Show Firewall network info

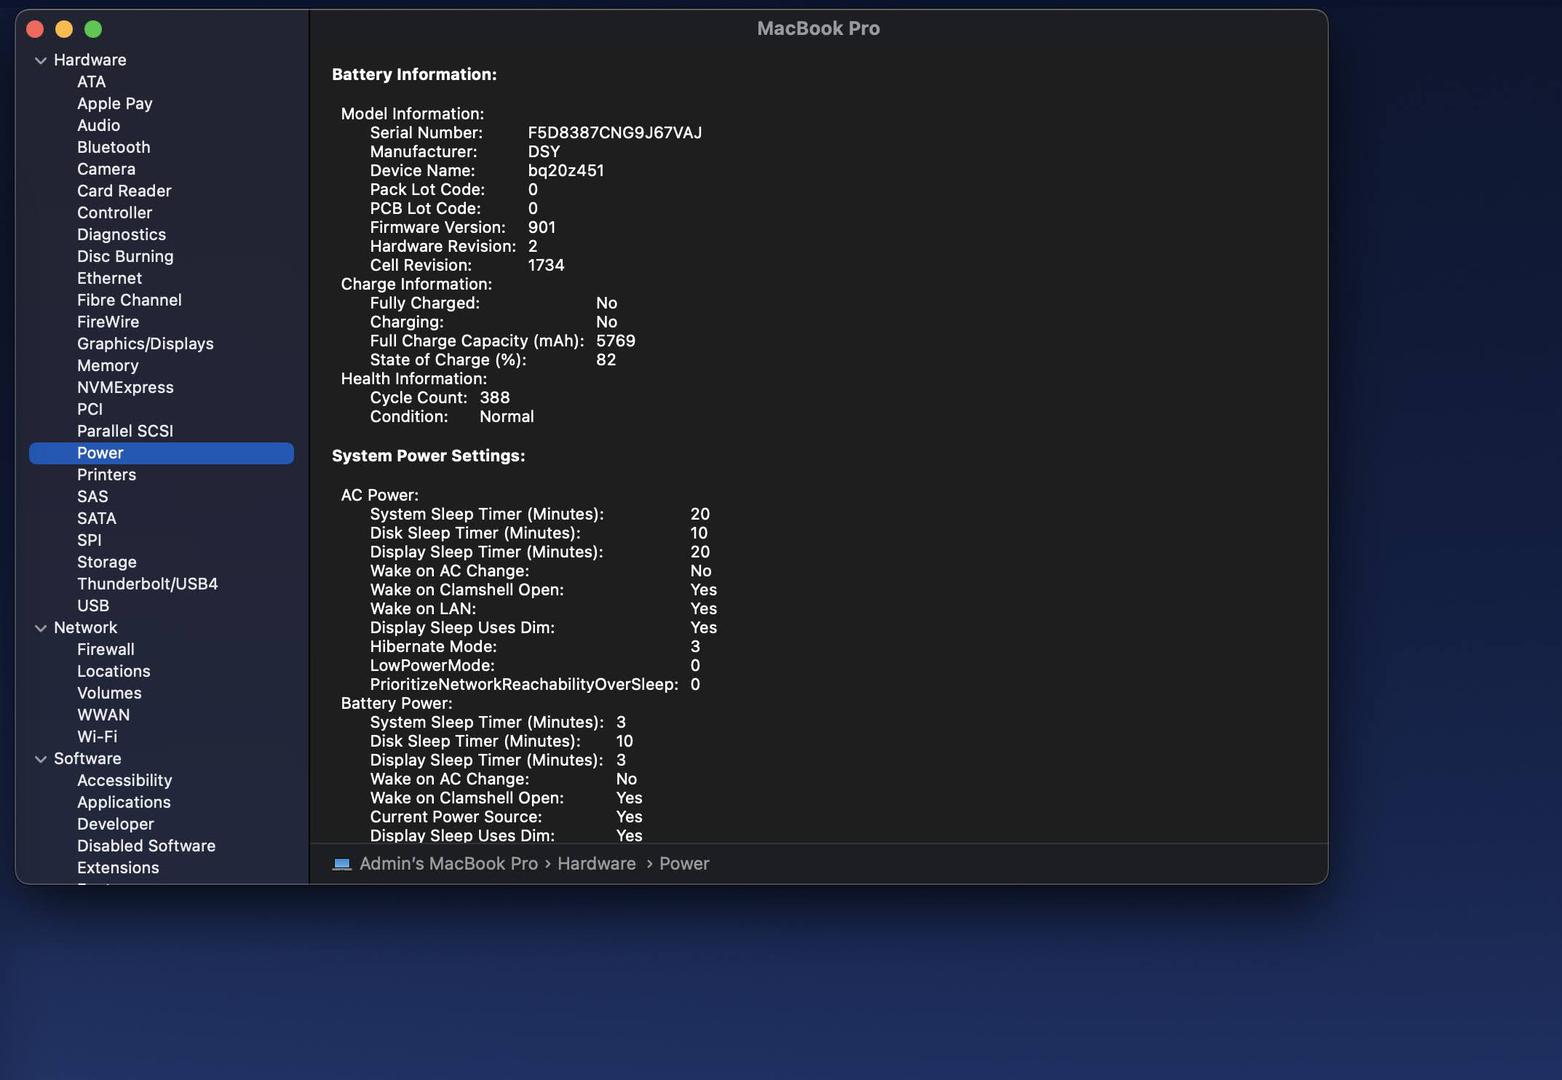[105, 650]
